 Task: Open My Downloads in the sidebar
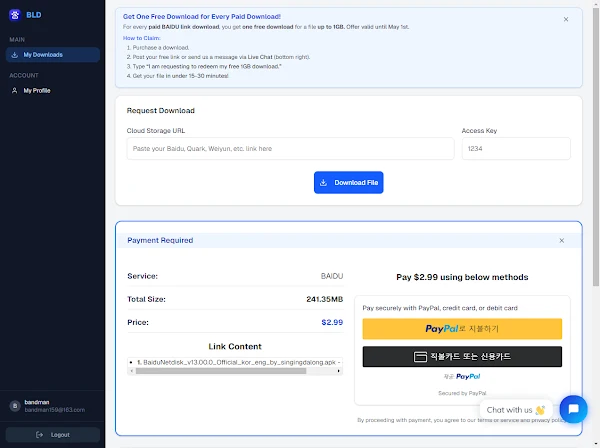pyautogui.click(x=53, y=55)
